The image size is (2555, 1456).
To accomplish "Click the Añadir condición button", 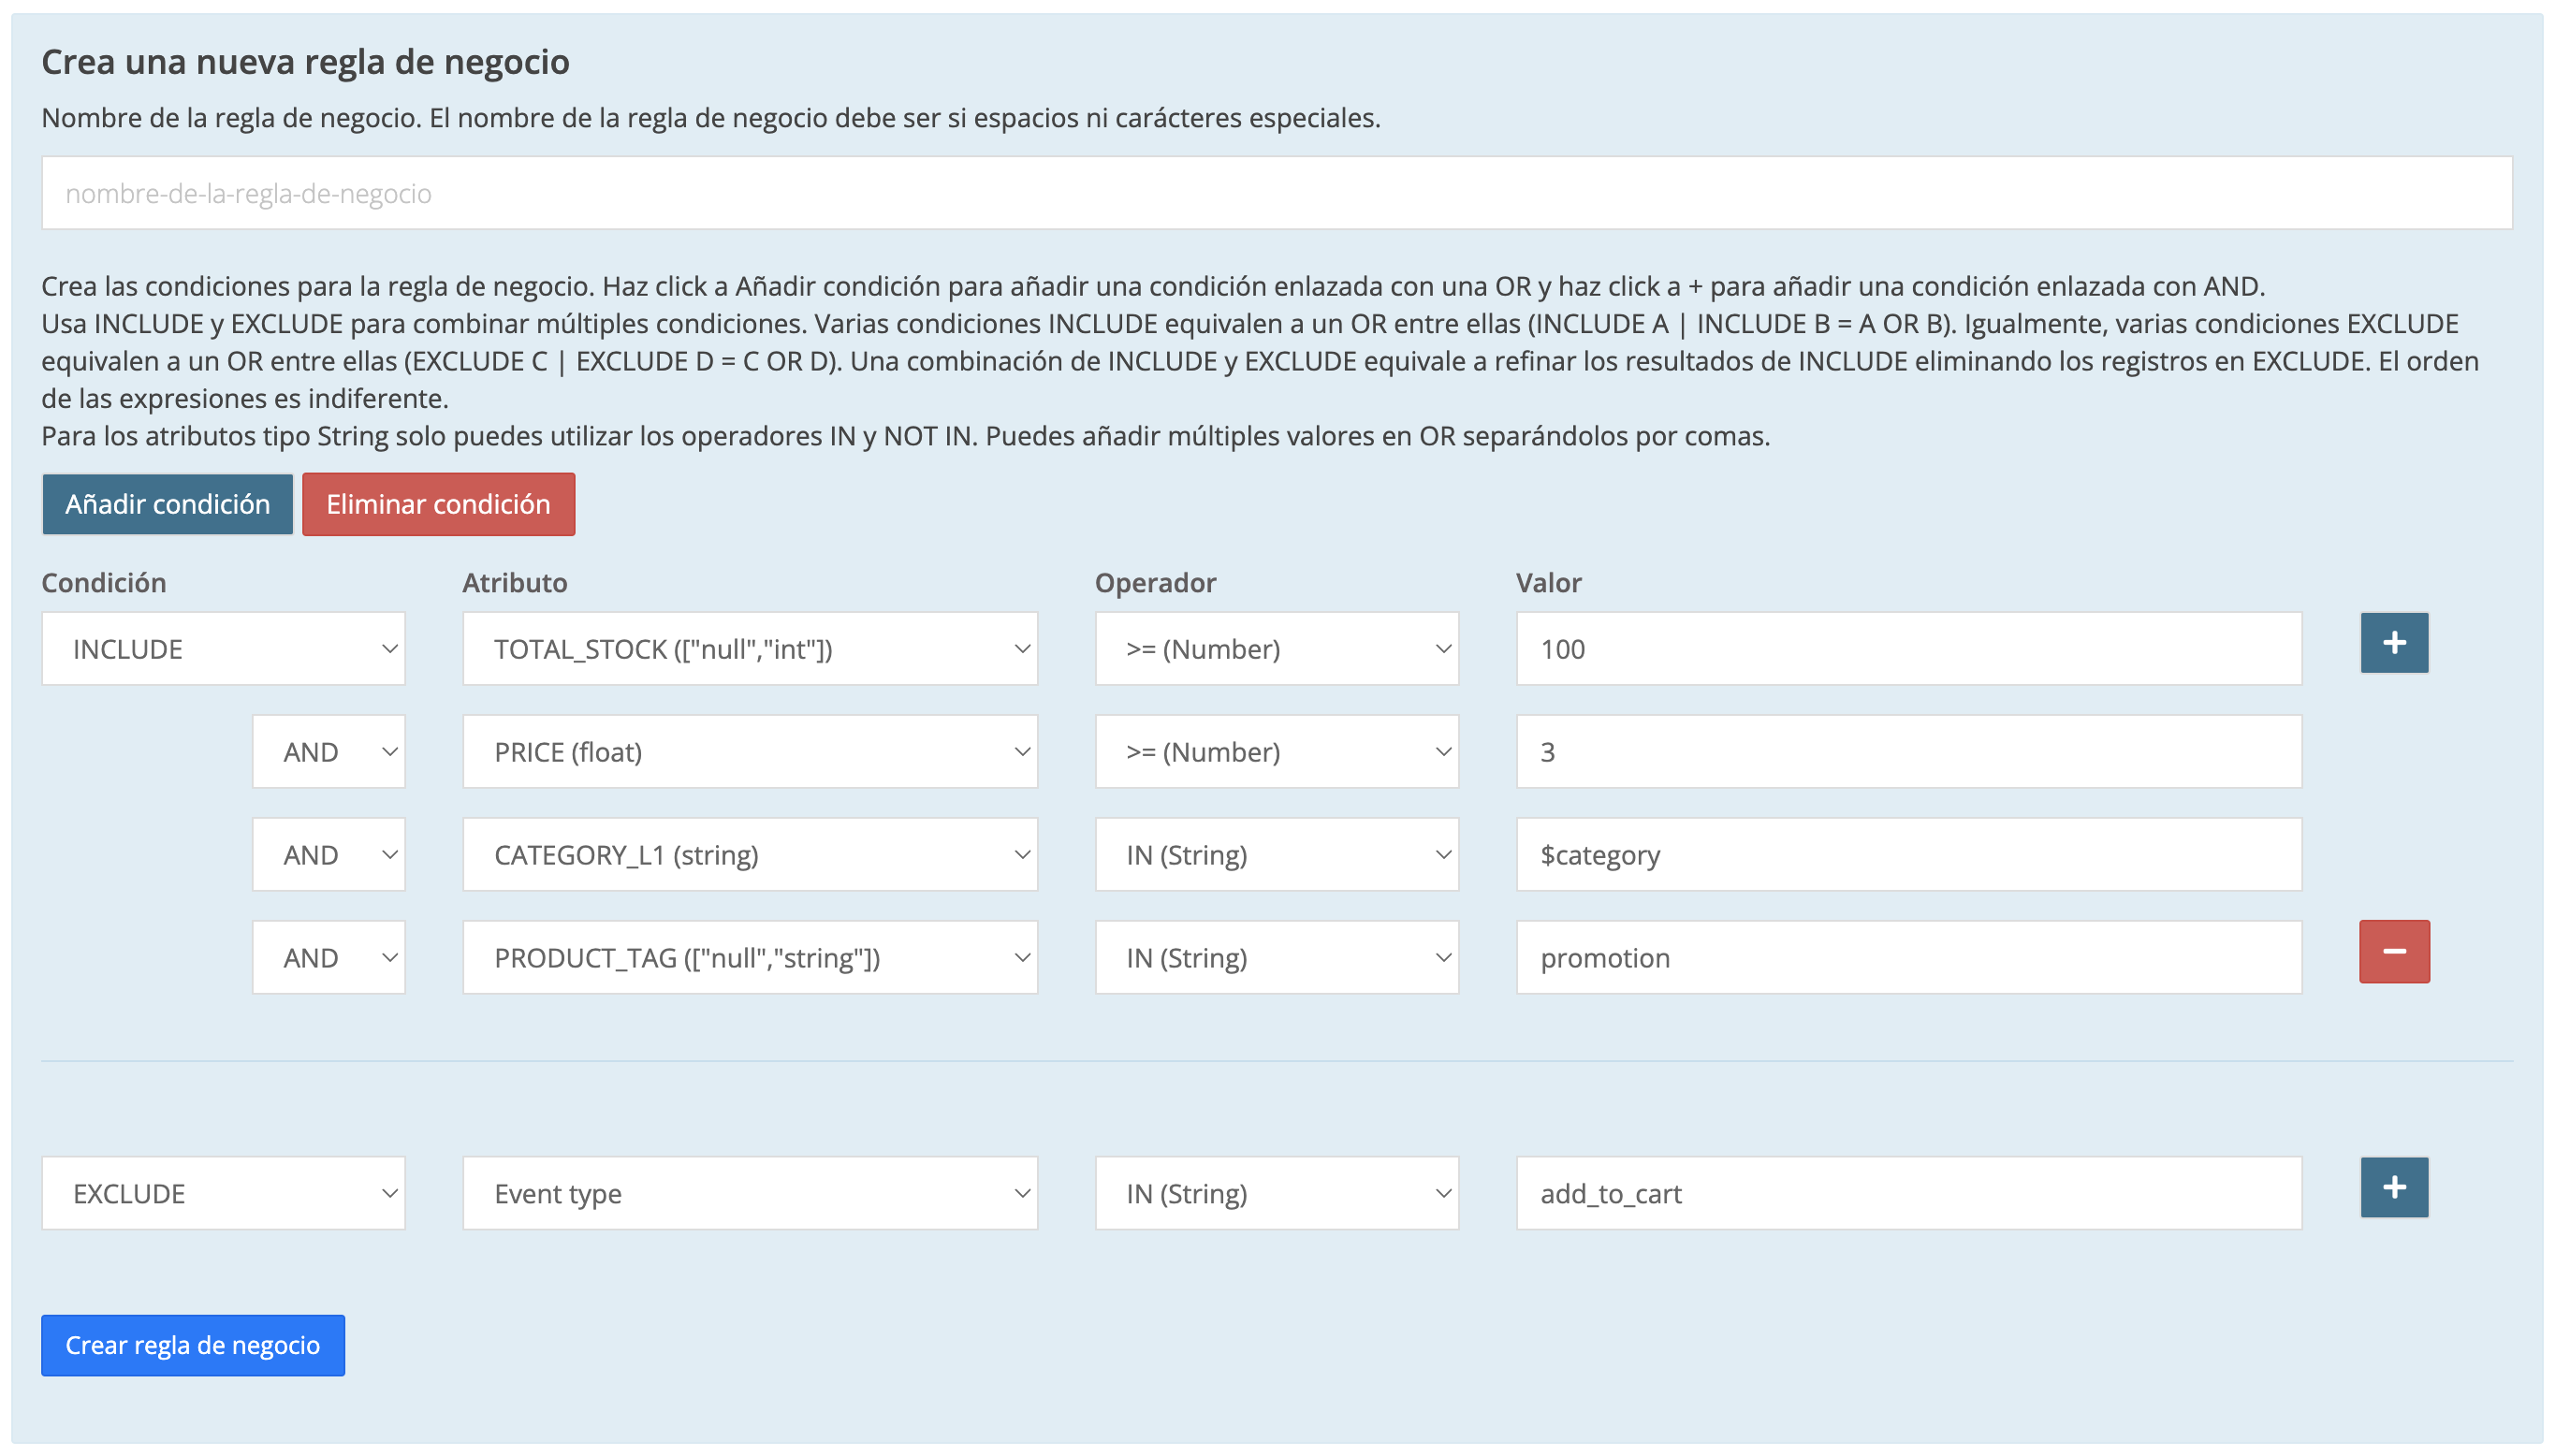I will [x=167, y=504].
